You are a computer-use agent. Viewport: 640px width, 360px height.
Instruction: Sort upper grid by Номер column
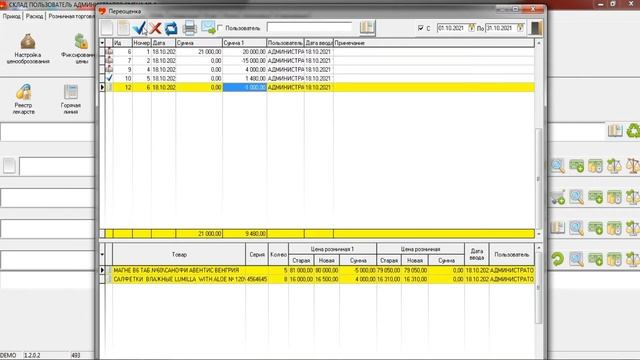tap(142, 42)
